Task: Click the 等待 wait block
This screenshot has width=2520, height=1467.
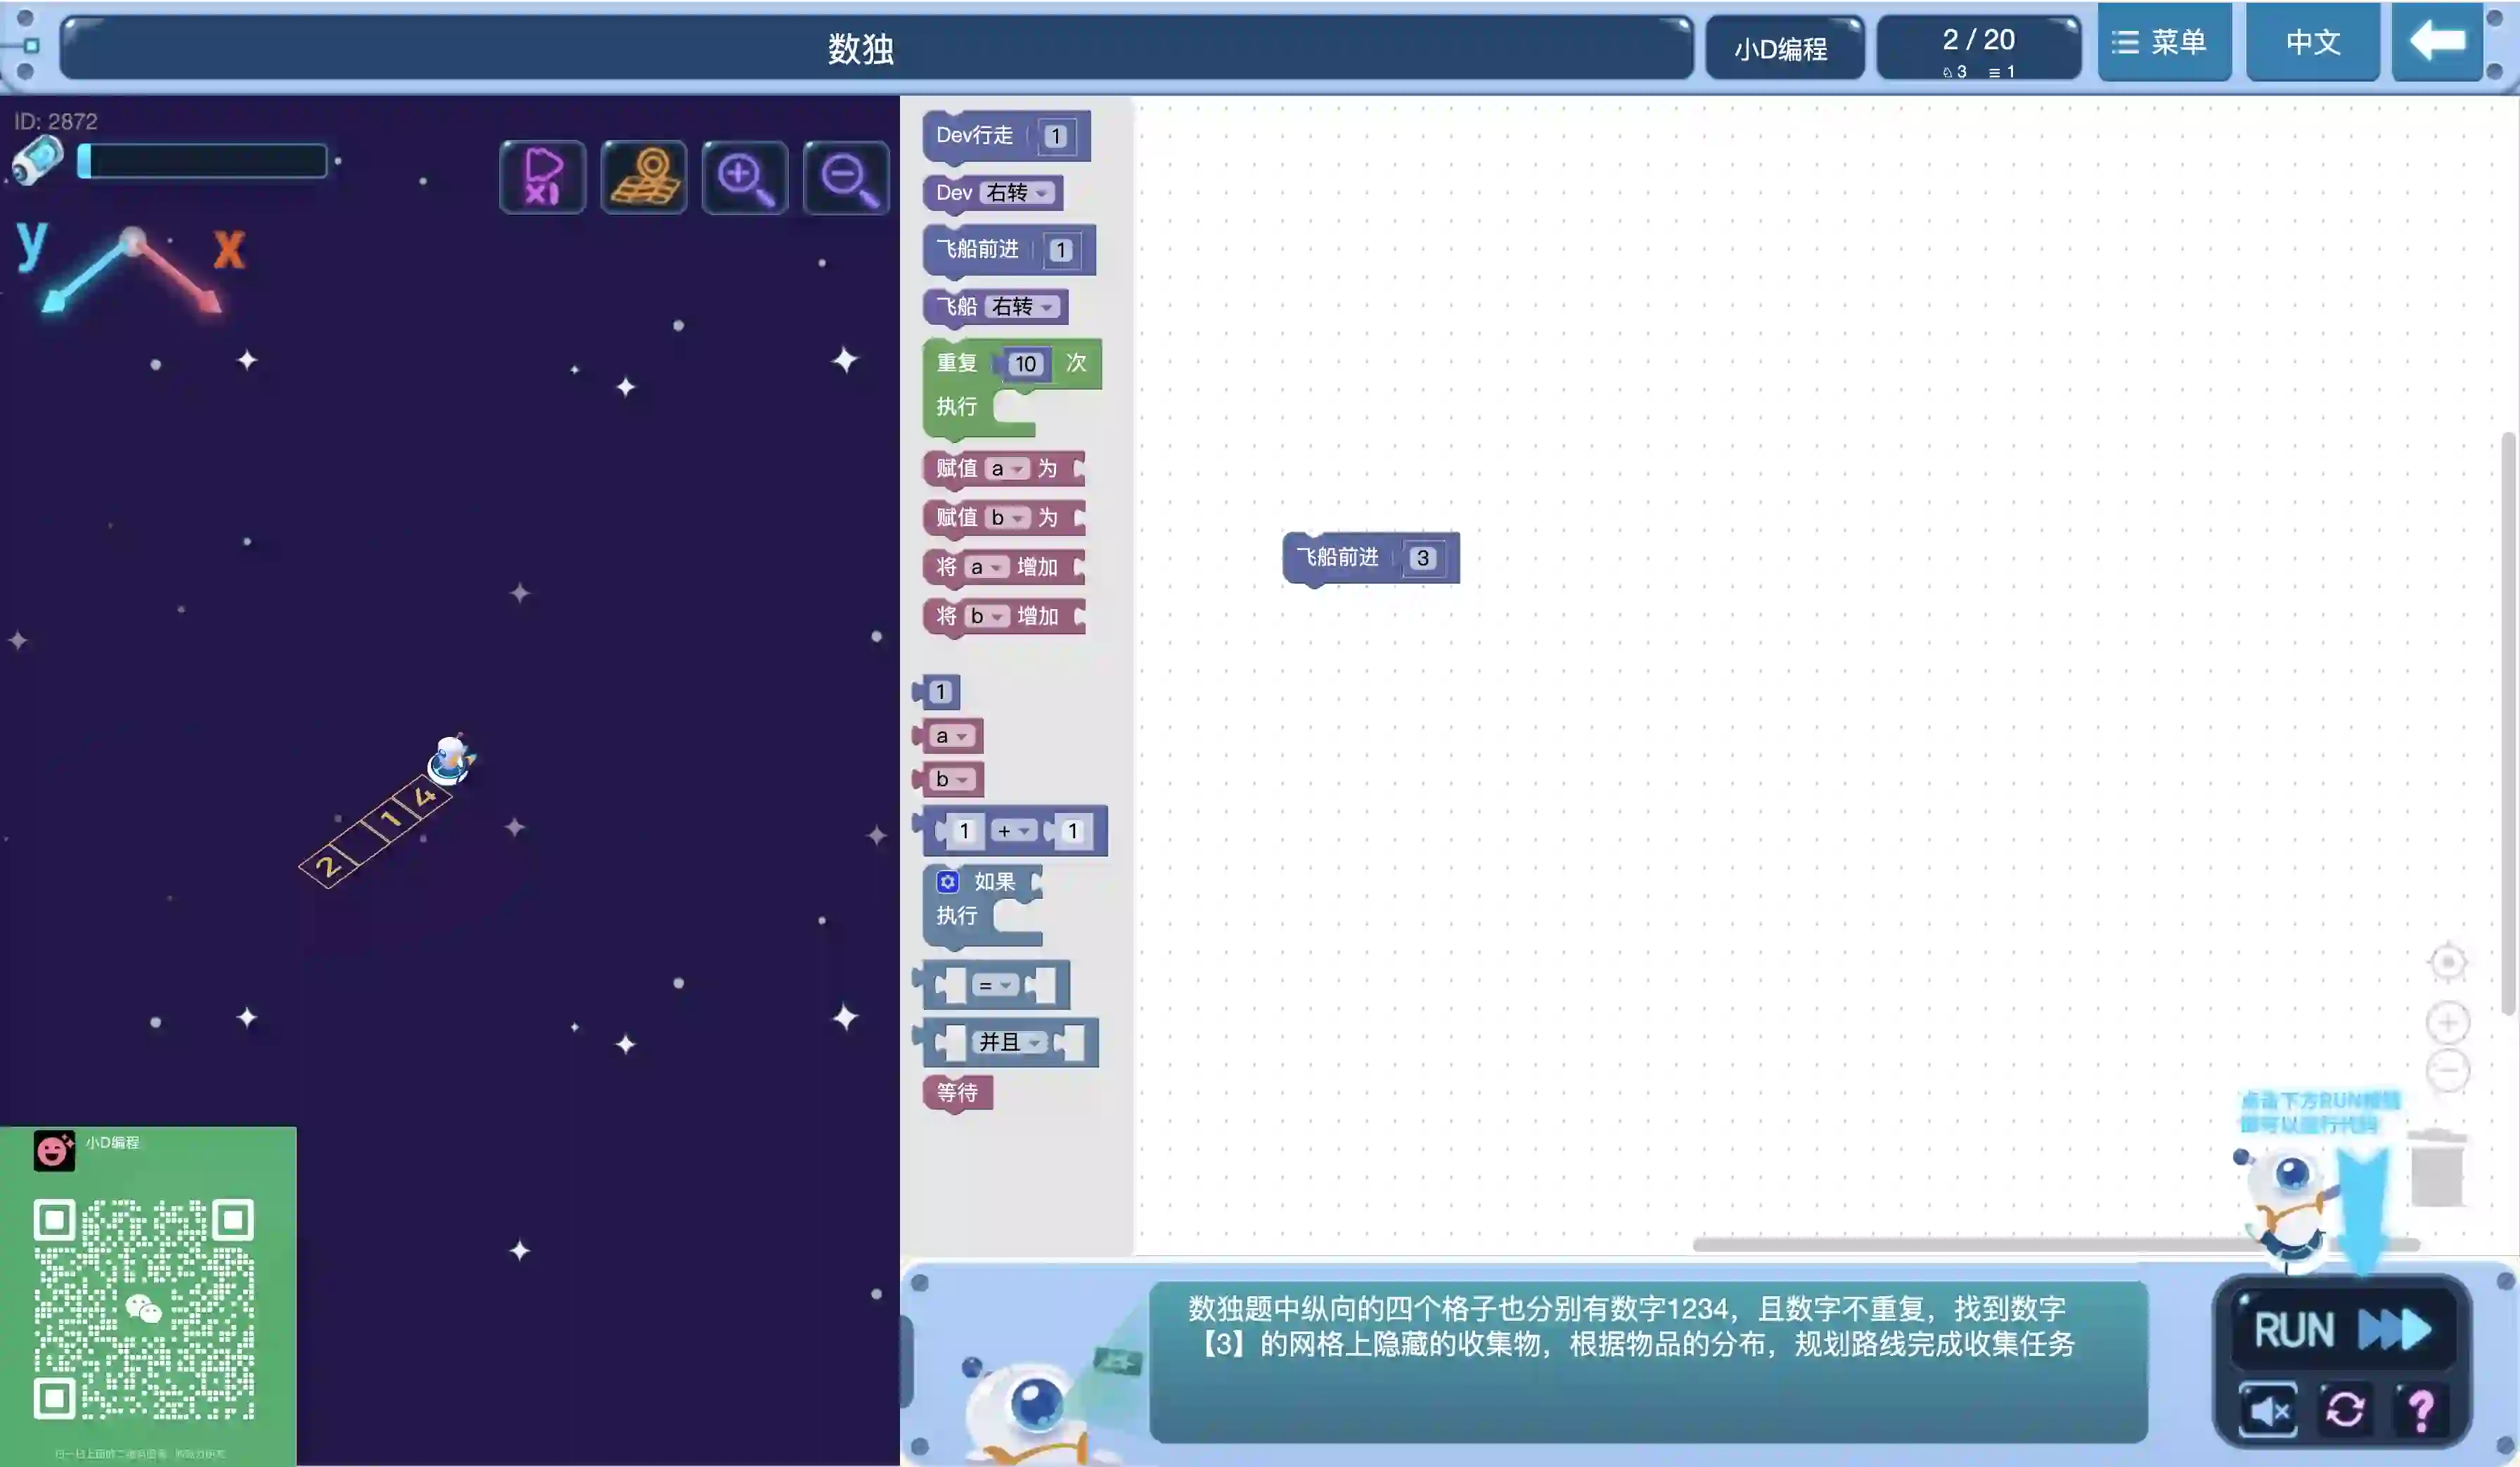Action: coord(956,1093)
